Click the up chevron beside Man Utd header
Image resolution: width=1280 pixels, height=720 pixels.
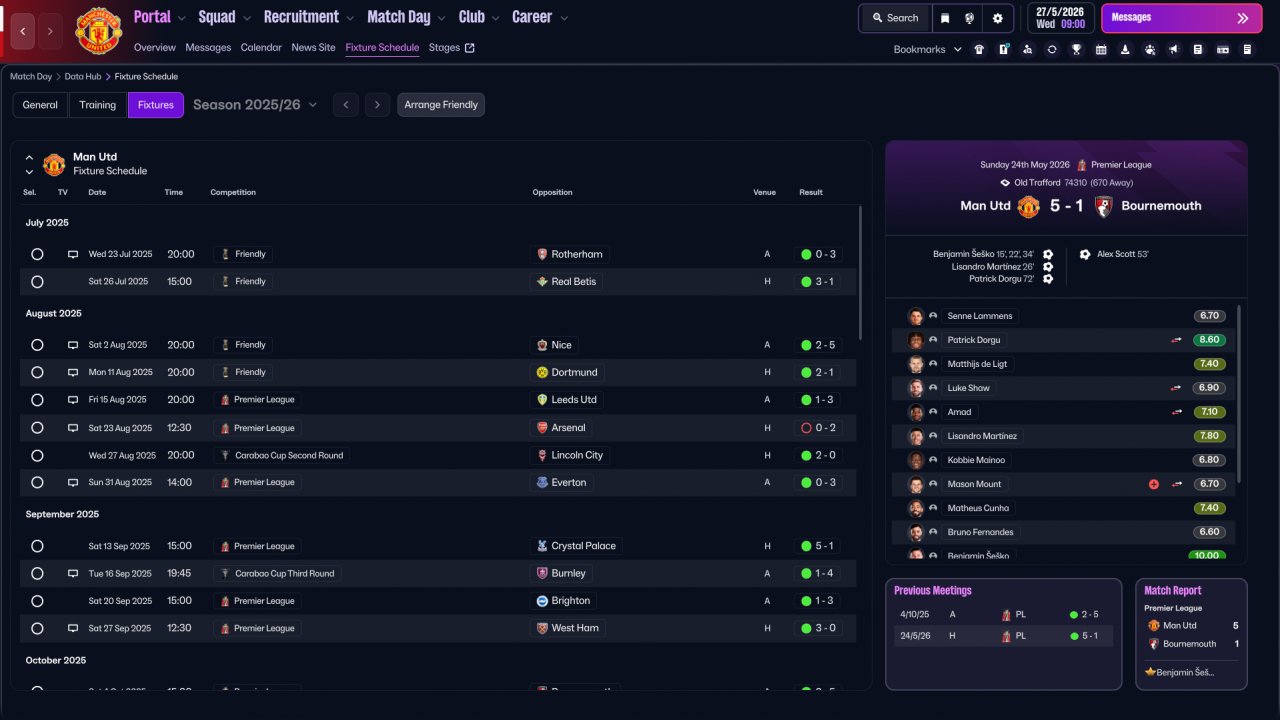click(x=29, y=158)
